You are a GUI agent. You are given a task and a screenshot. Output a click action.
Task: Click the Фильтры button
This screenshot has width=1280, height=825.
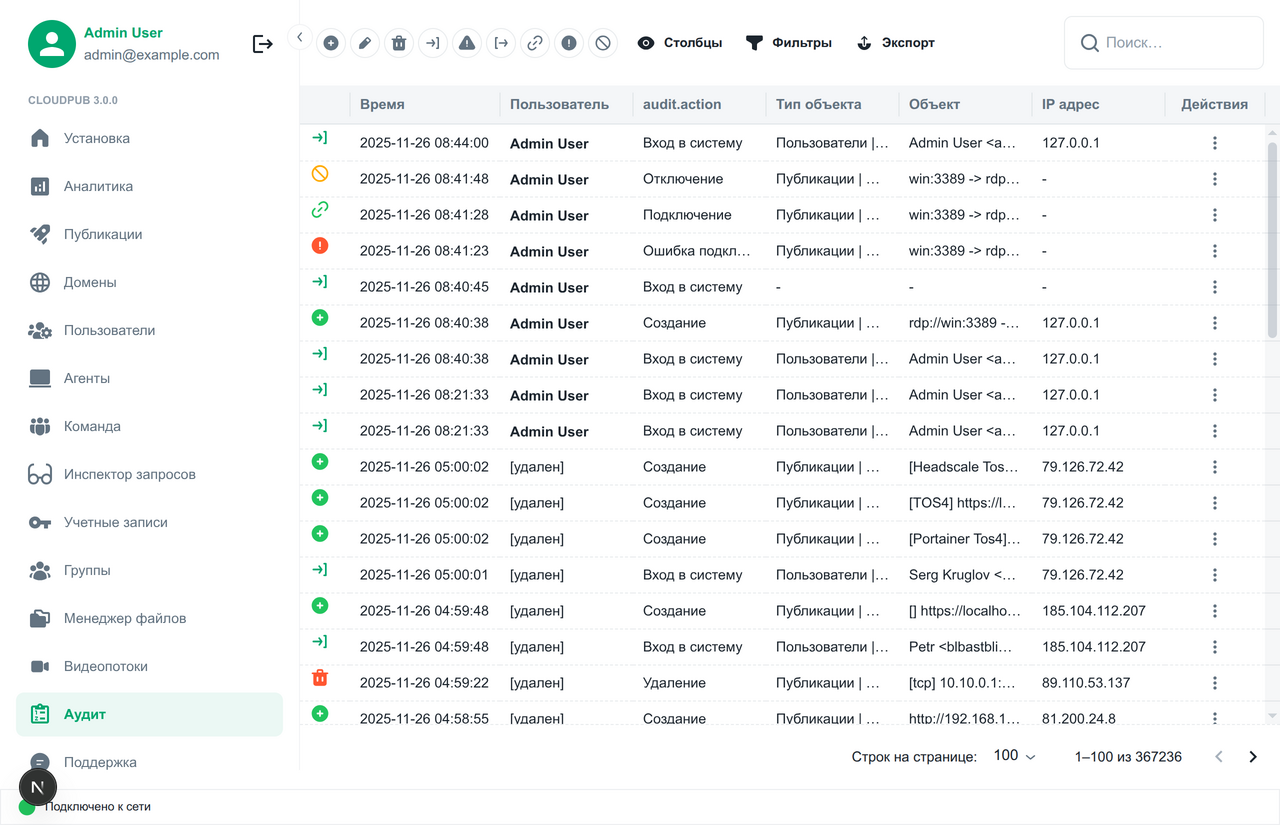(x=789, y=43)
